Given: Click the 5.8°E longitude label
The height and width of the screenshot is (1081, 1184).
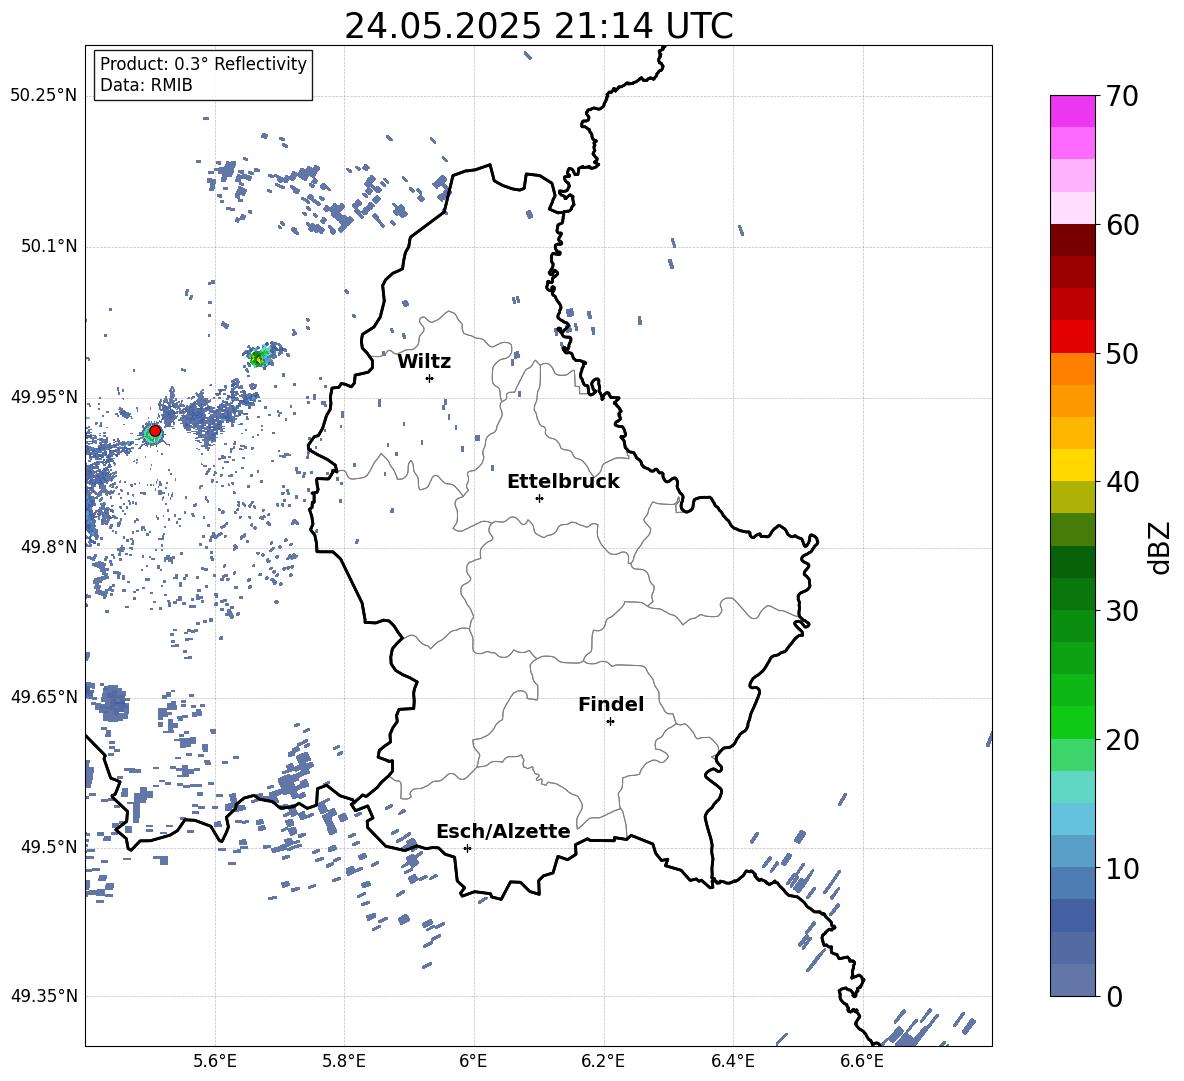Looking at the screenshot, I should [344, 1061].
